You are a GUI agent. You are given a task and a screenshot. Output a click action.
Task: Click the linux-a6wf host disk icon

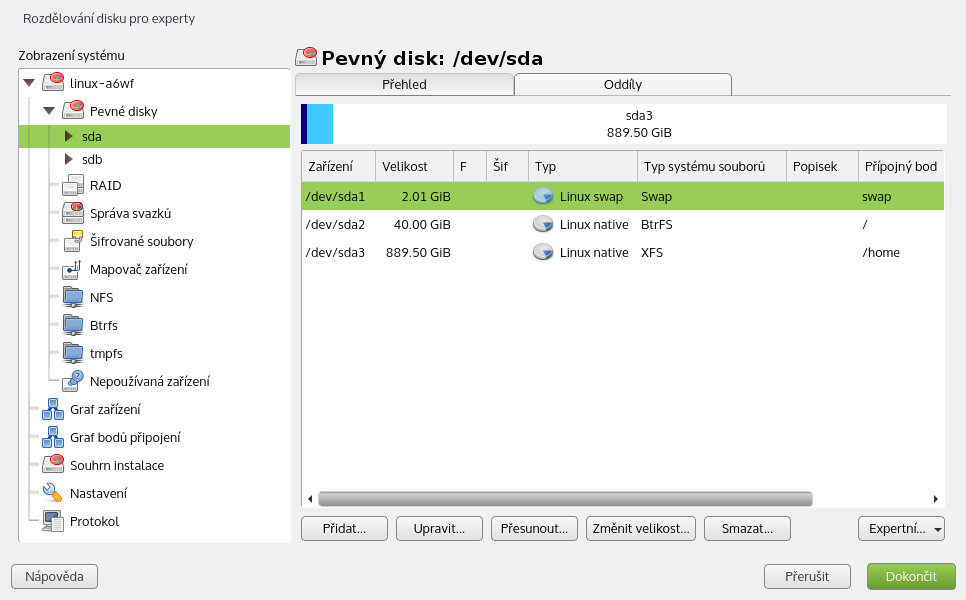(53, 83)
